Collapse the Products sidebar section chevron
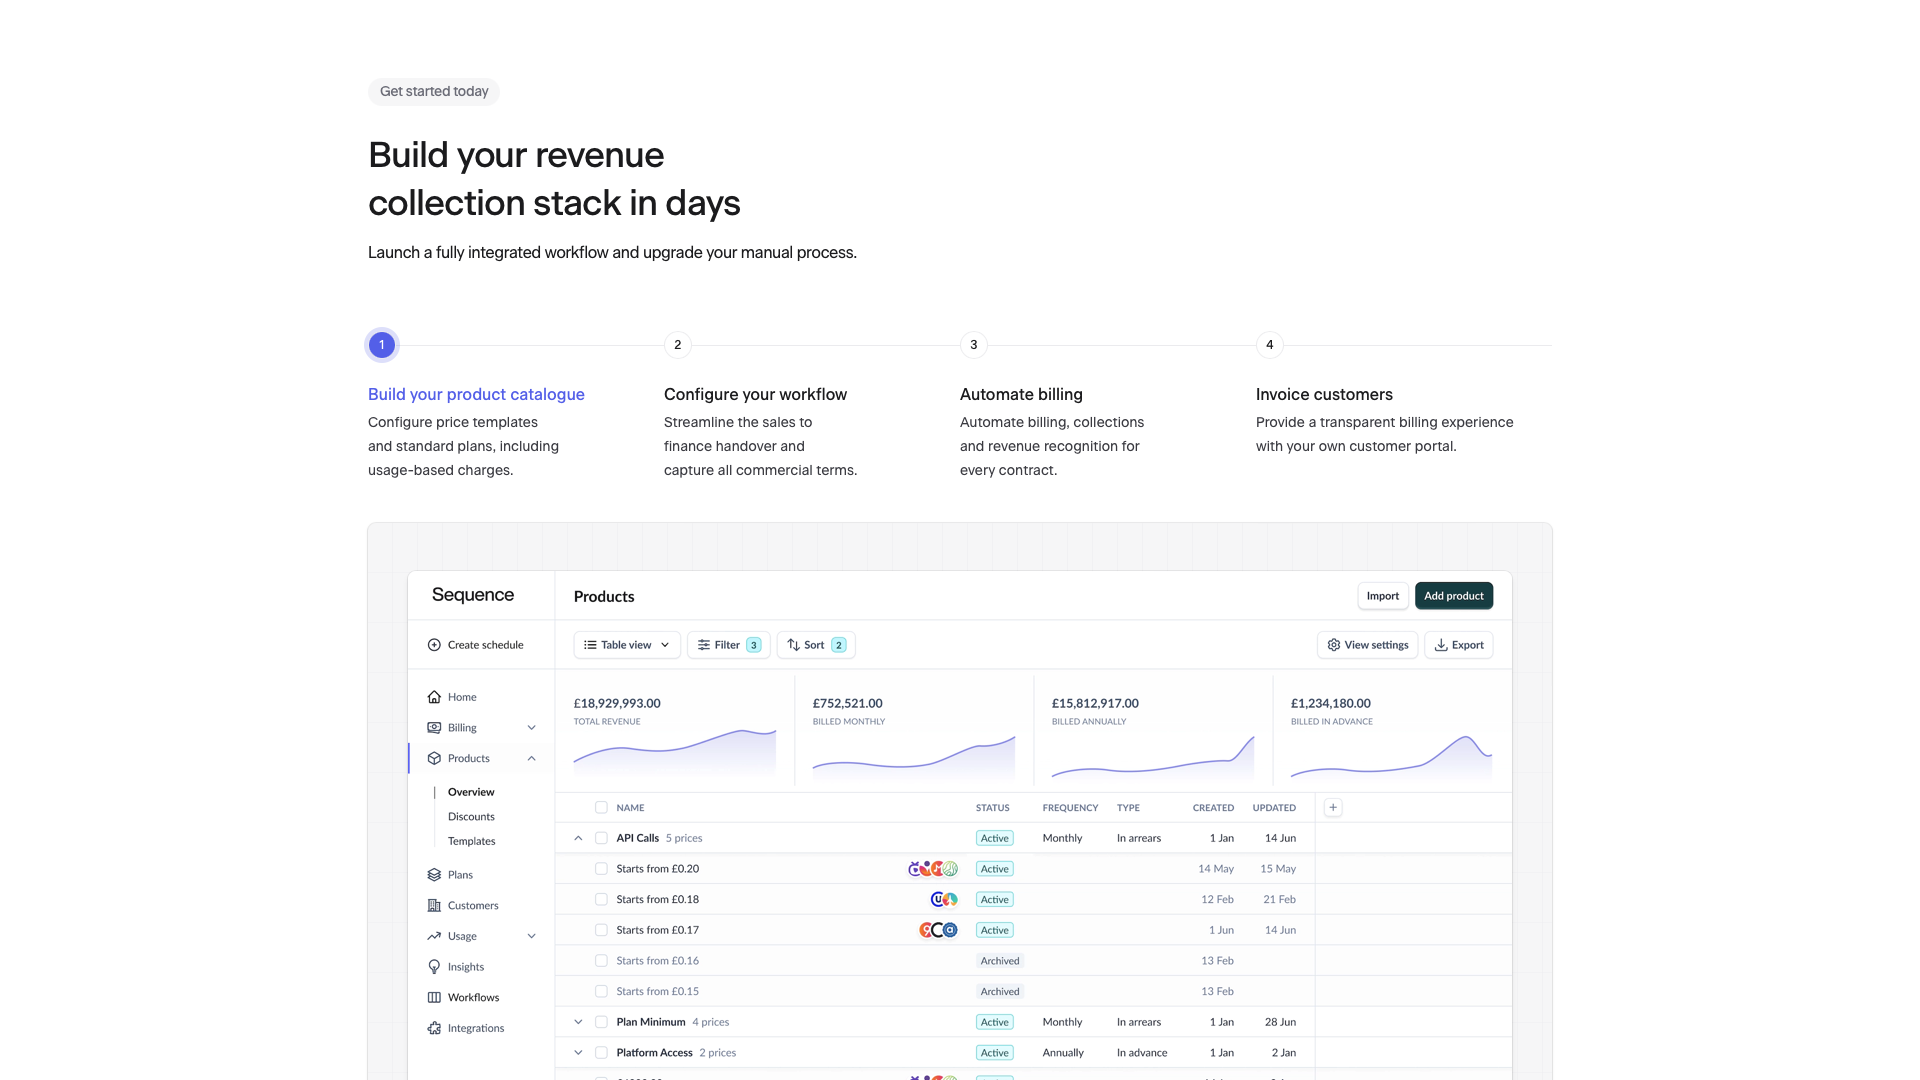 coord(532,758)
